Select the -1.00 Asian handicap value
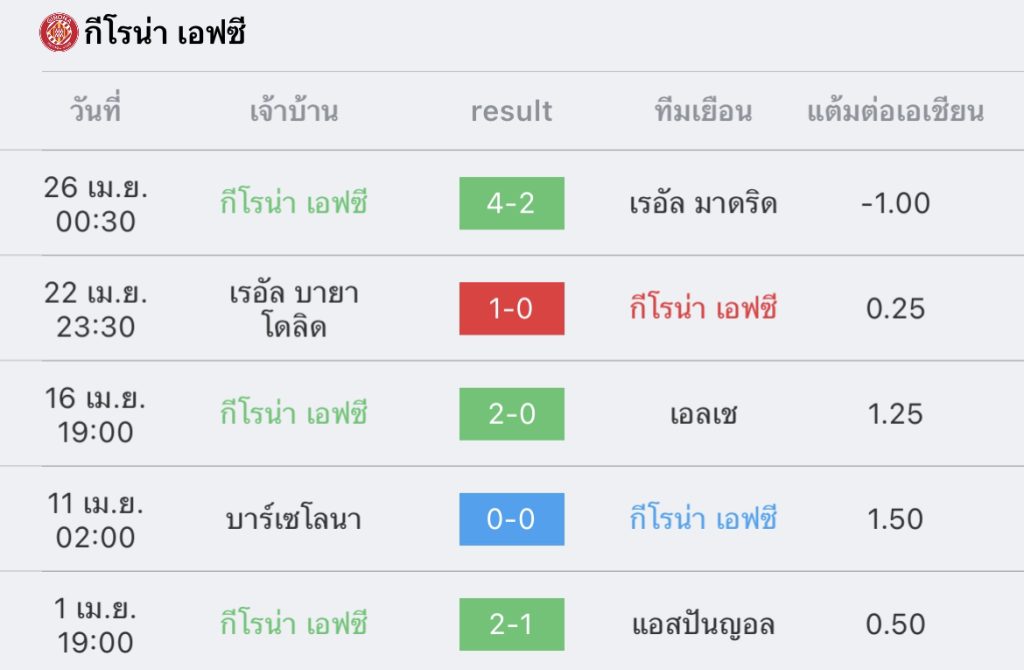Image resolution: width=1024 pixels, height=670 pixels. [895, 203]
